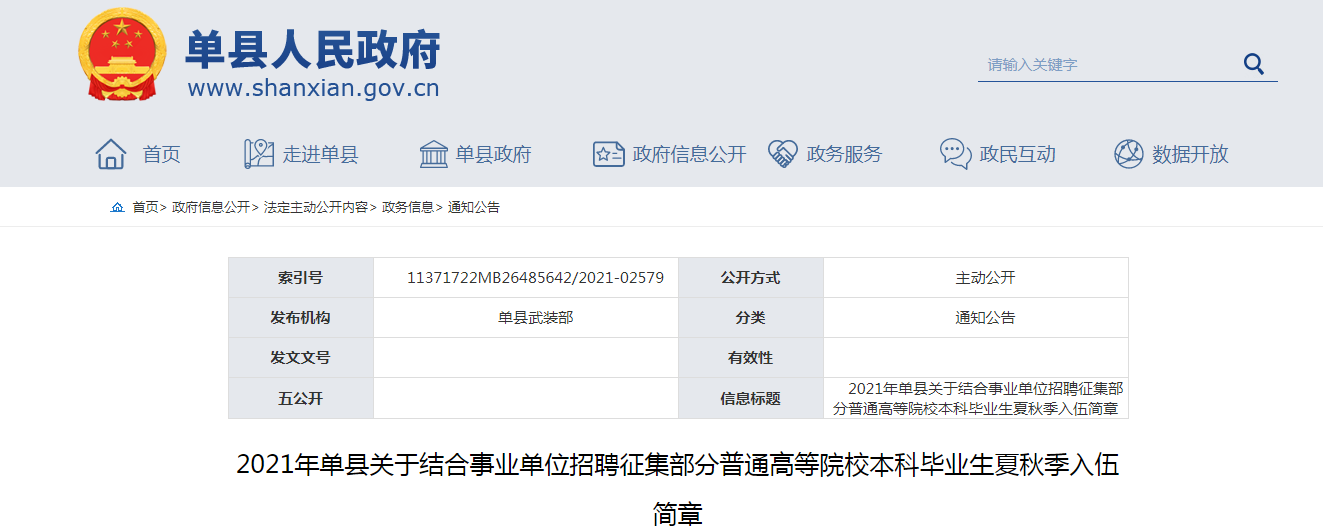Go to 政务信息 in the breadcrumb
Image resolution: width=1323 pixels, height=532 pixels.
point(408,207)
